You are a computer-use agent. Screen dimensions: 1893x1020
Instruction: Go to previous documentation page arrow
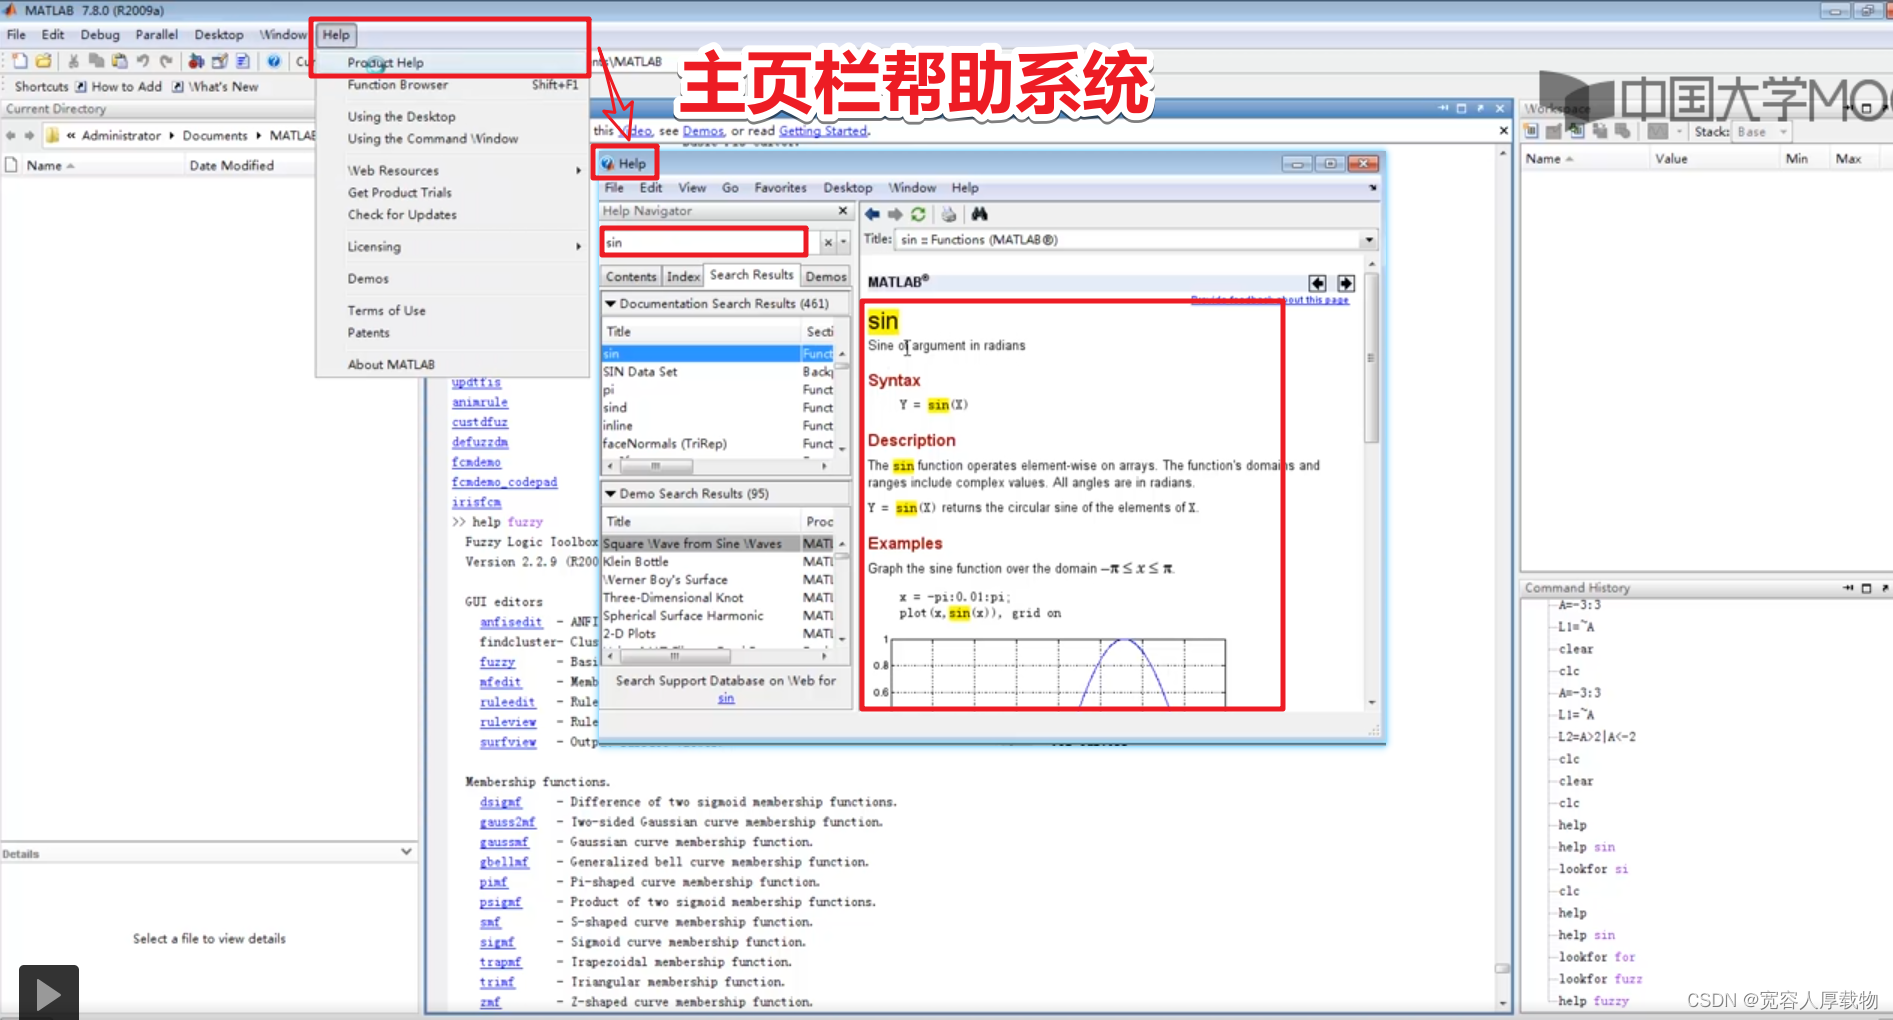click(x=1318, y=283)
